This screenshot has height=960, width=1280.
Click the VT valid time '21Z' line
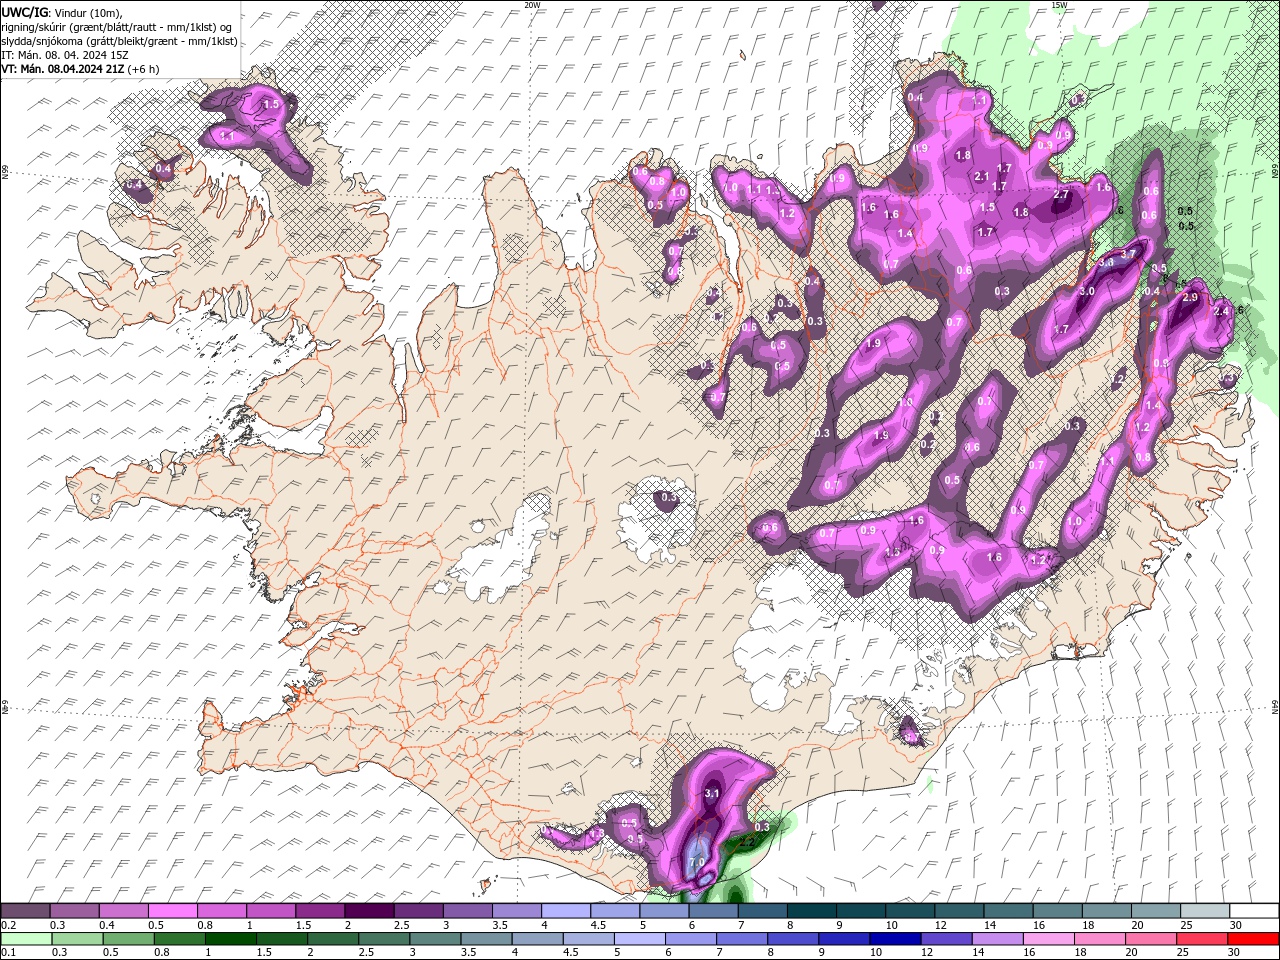(x=63, y=69)
